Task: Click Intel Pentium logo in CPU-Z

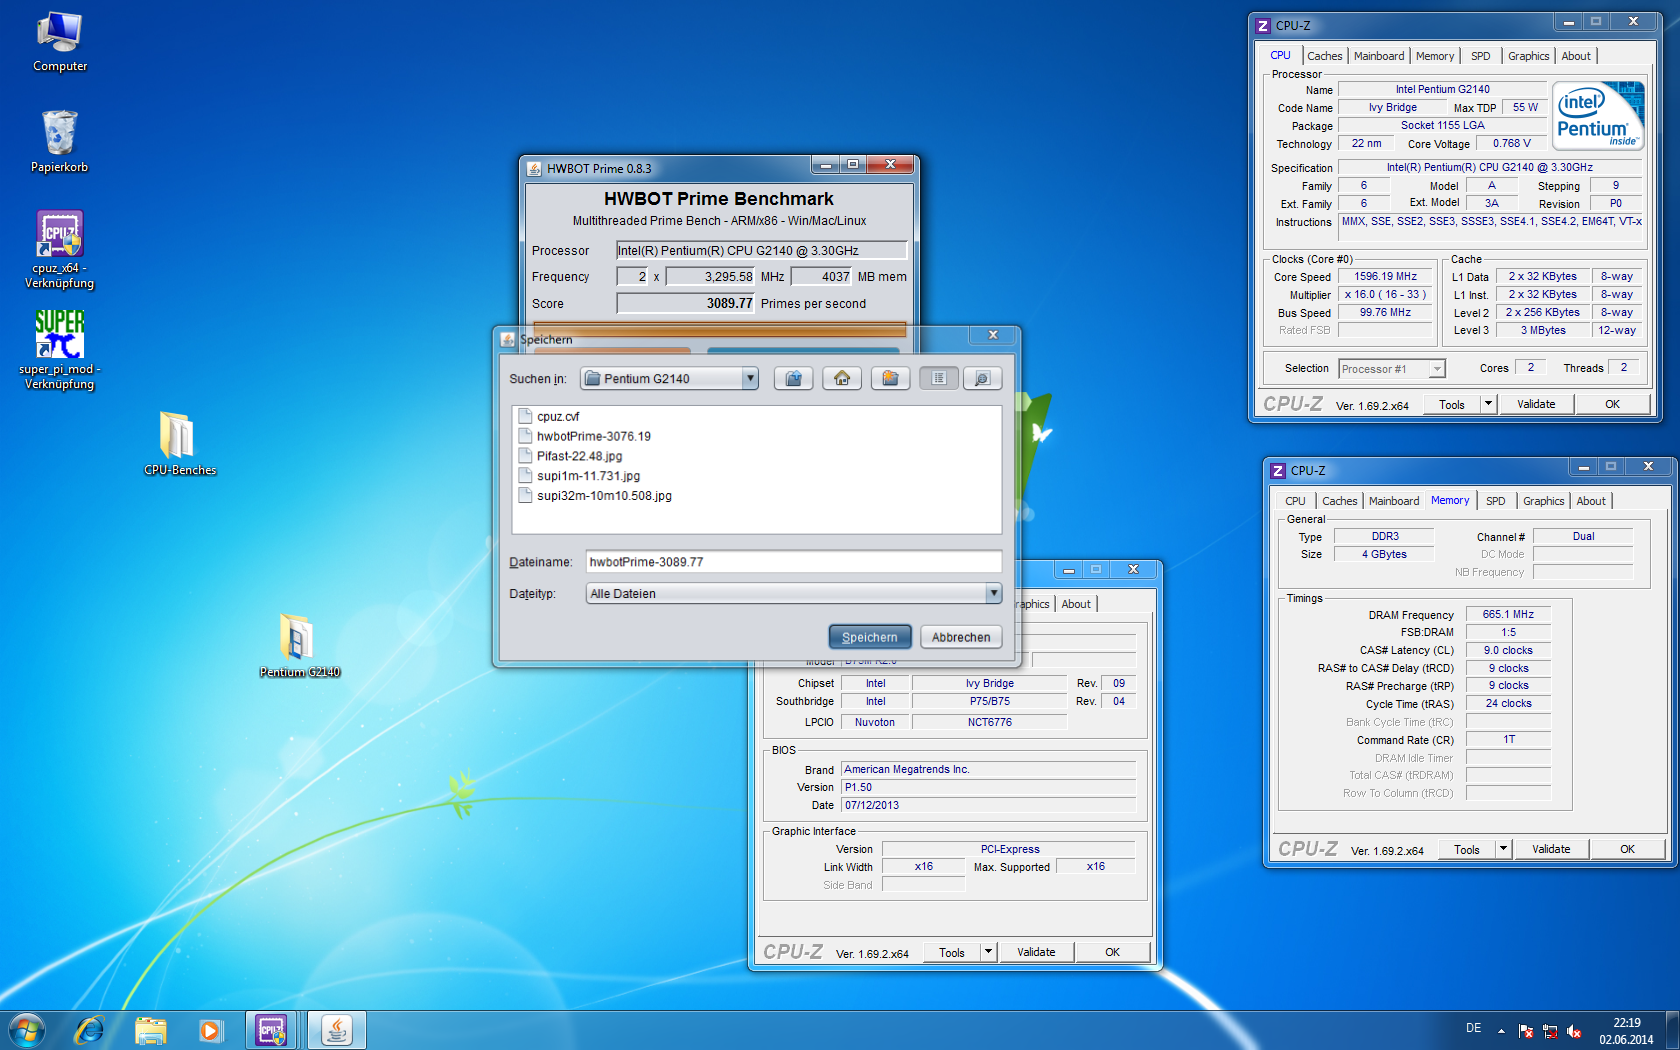Action: [1599, 115]
